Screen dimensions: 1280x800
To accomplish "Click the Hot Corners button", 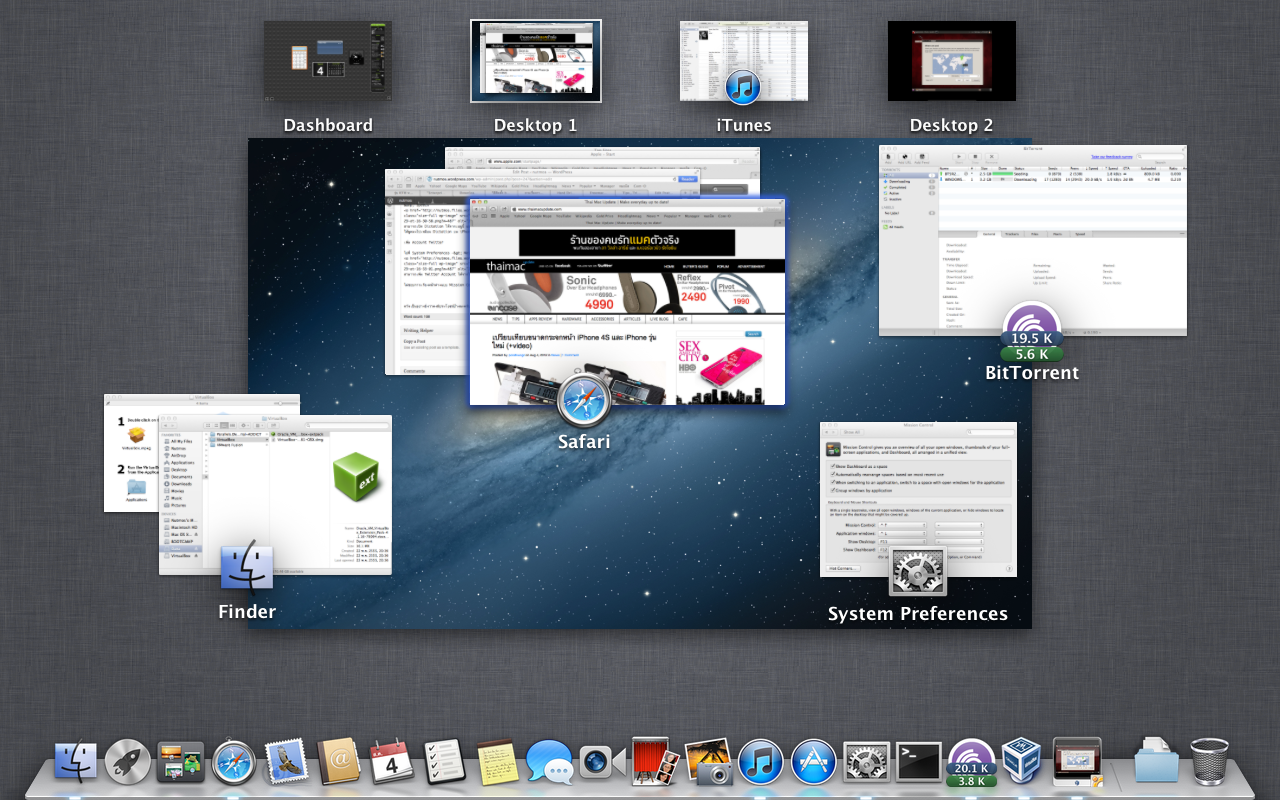I will click(843, 568).
